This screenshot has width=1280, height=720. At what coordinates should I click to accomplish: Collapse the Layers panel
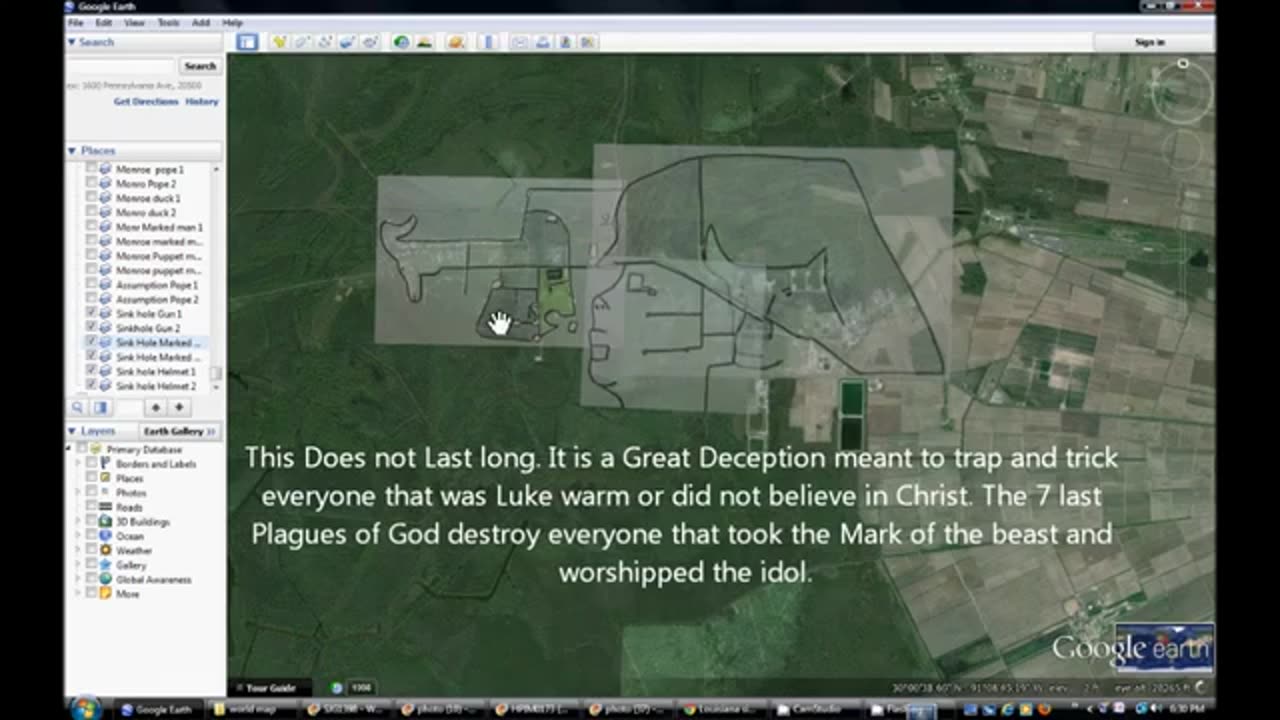[72, 431]
